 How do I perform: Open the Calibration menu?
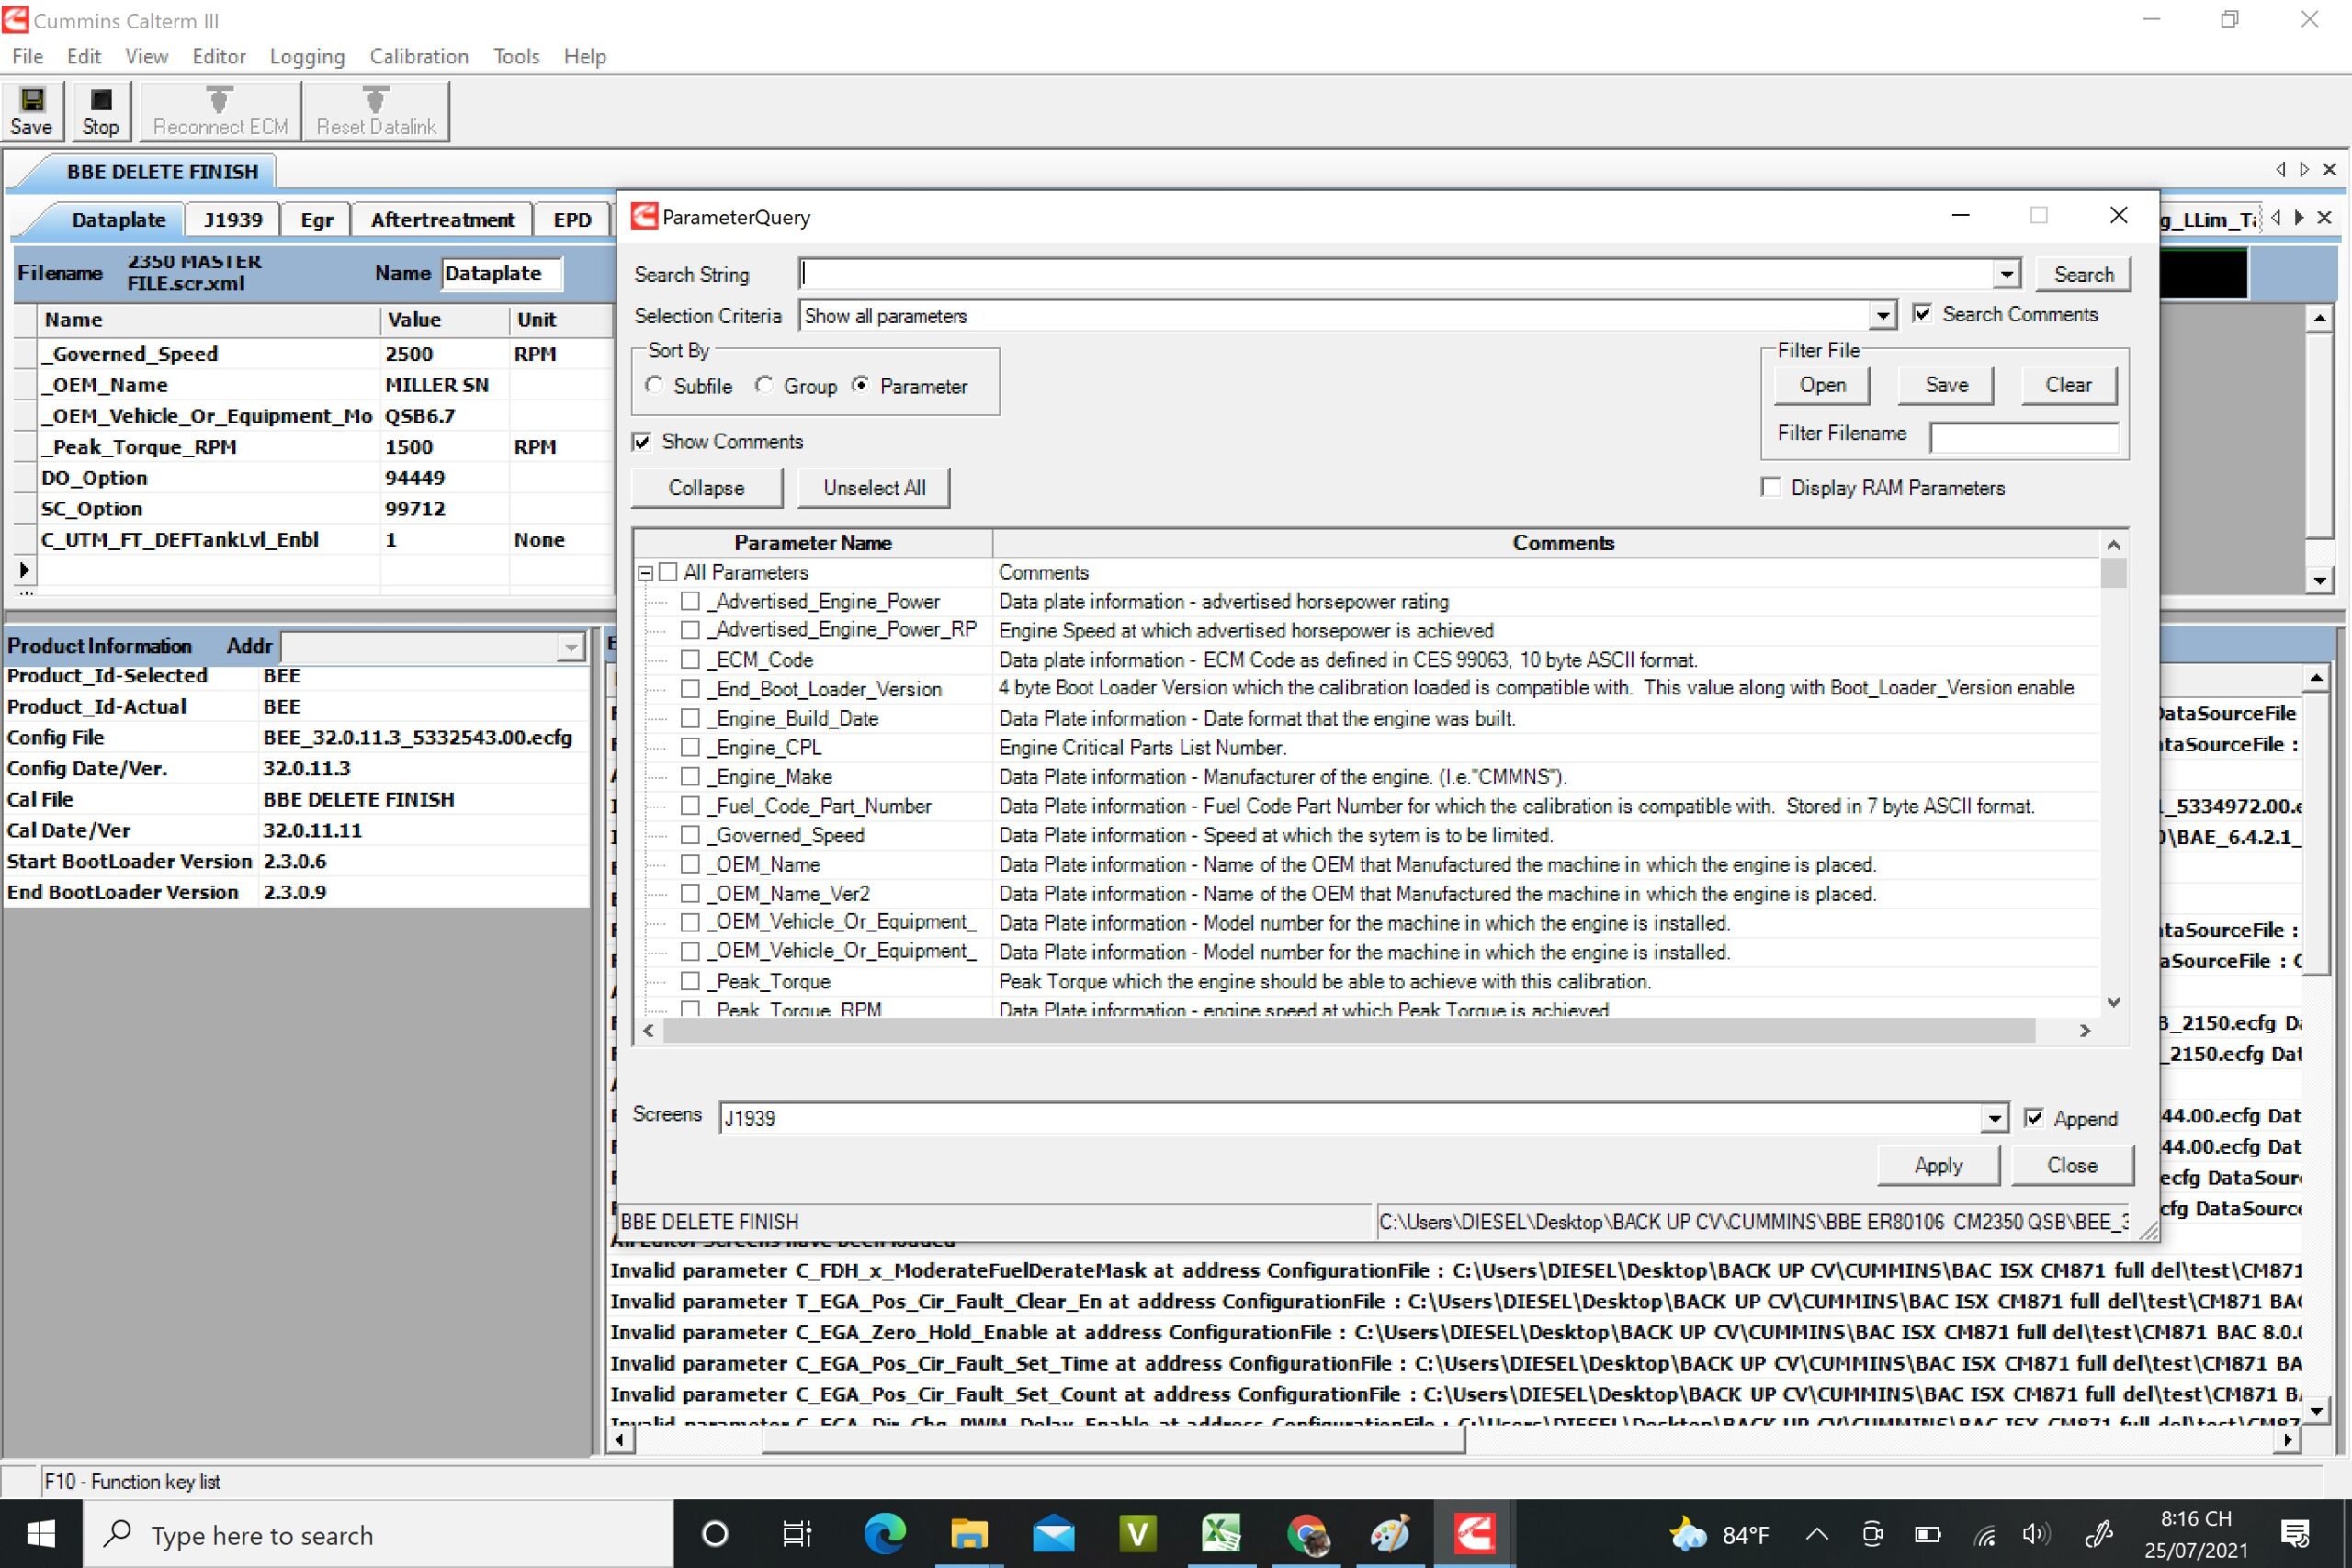(418, 56)
